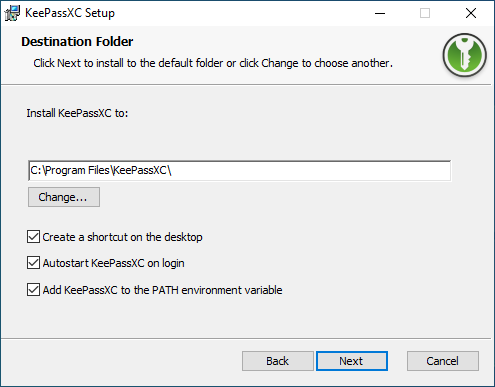Click the 'Create a shortcut on the desktop' label
Image resolution: width=495 pixels, height=387 pixels.
[x=122, y=237]
